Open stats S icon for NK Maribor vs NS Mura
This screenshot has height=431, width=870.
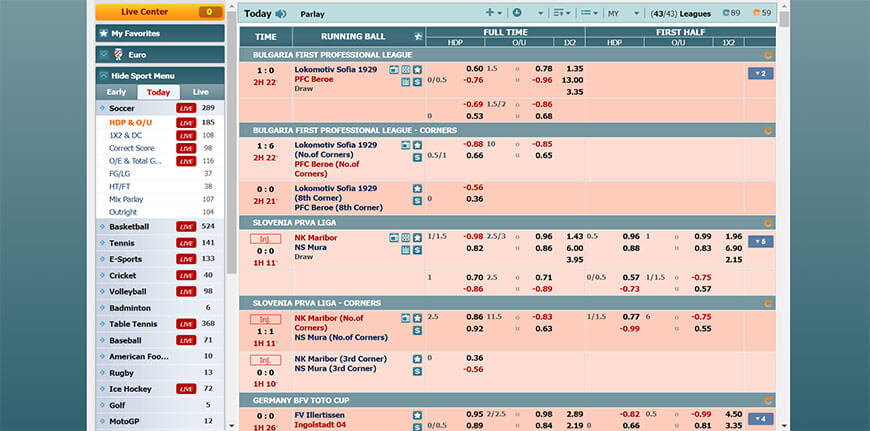click(417, 250)
